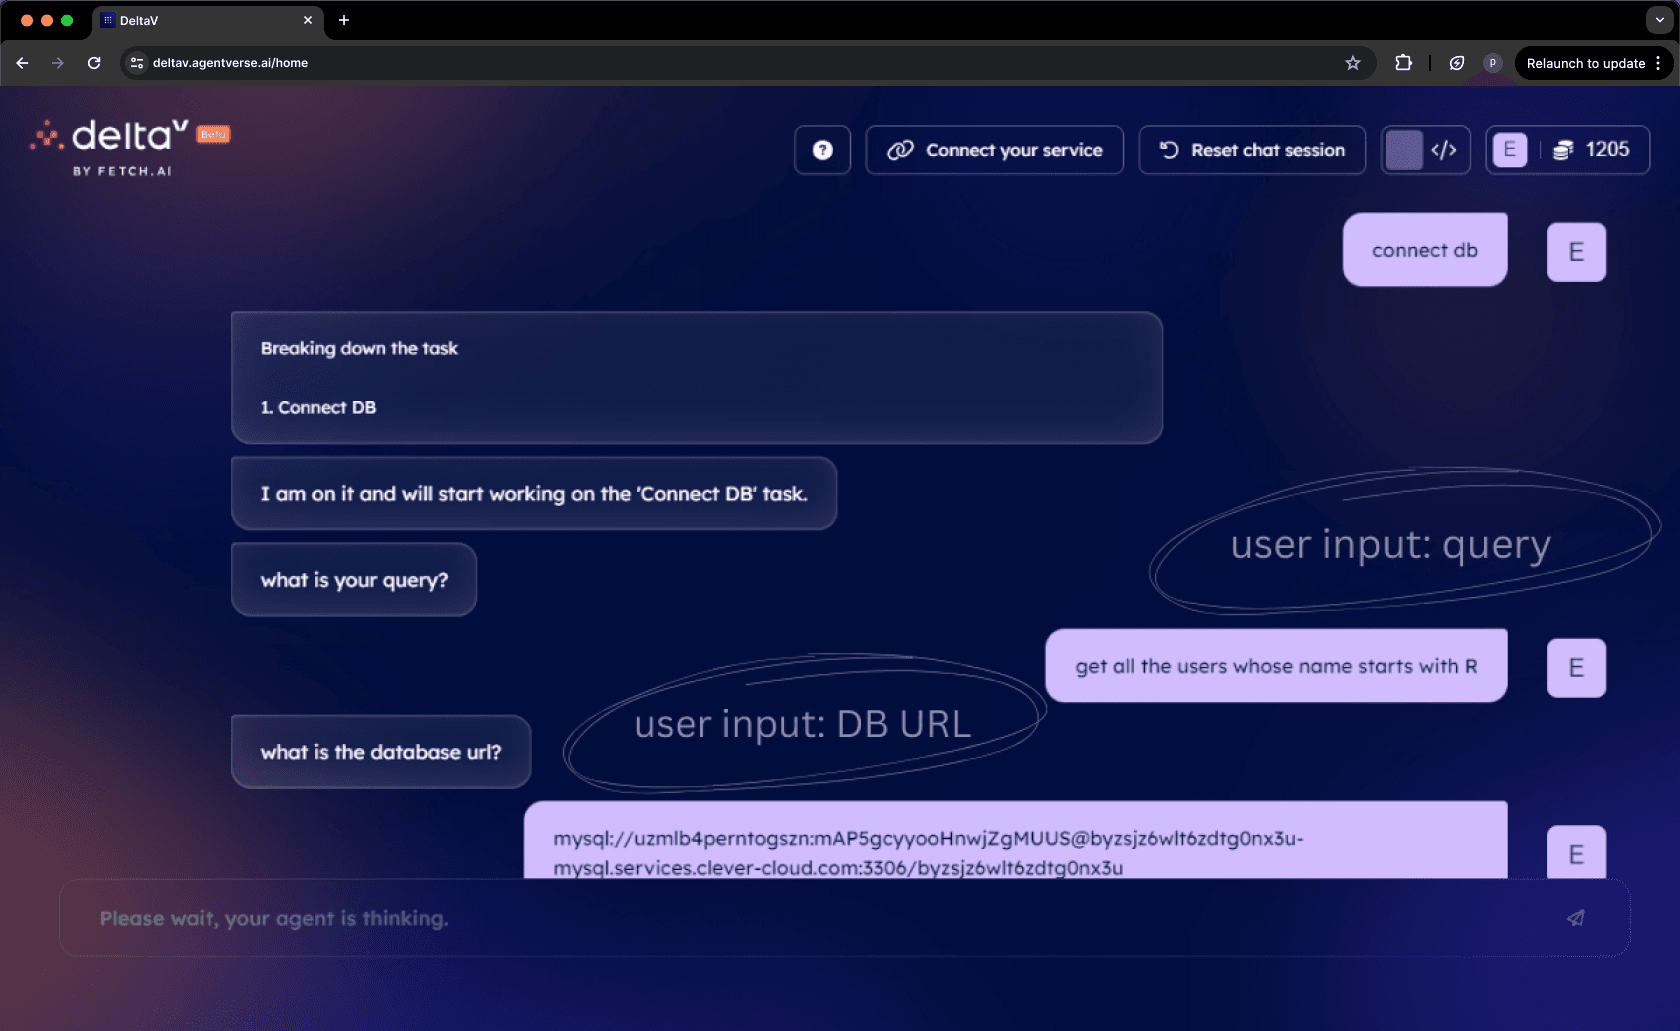The image size is (1680, 1031).
Task: Click 'Breaking down the task' heading
Action: click(x=359, y=348)
